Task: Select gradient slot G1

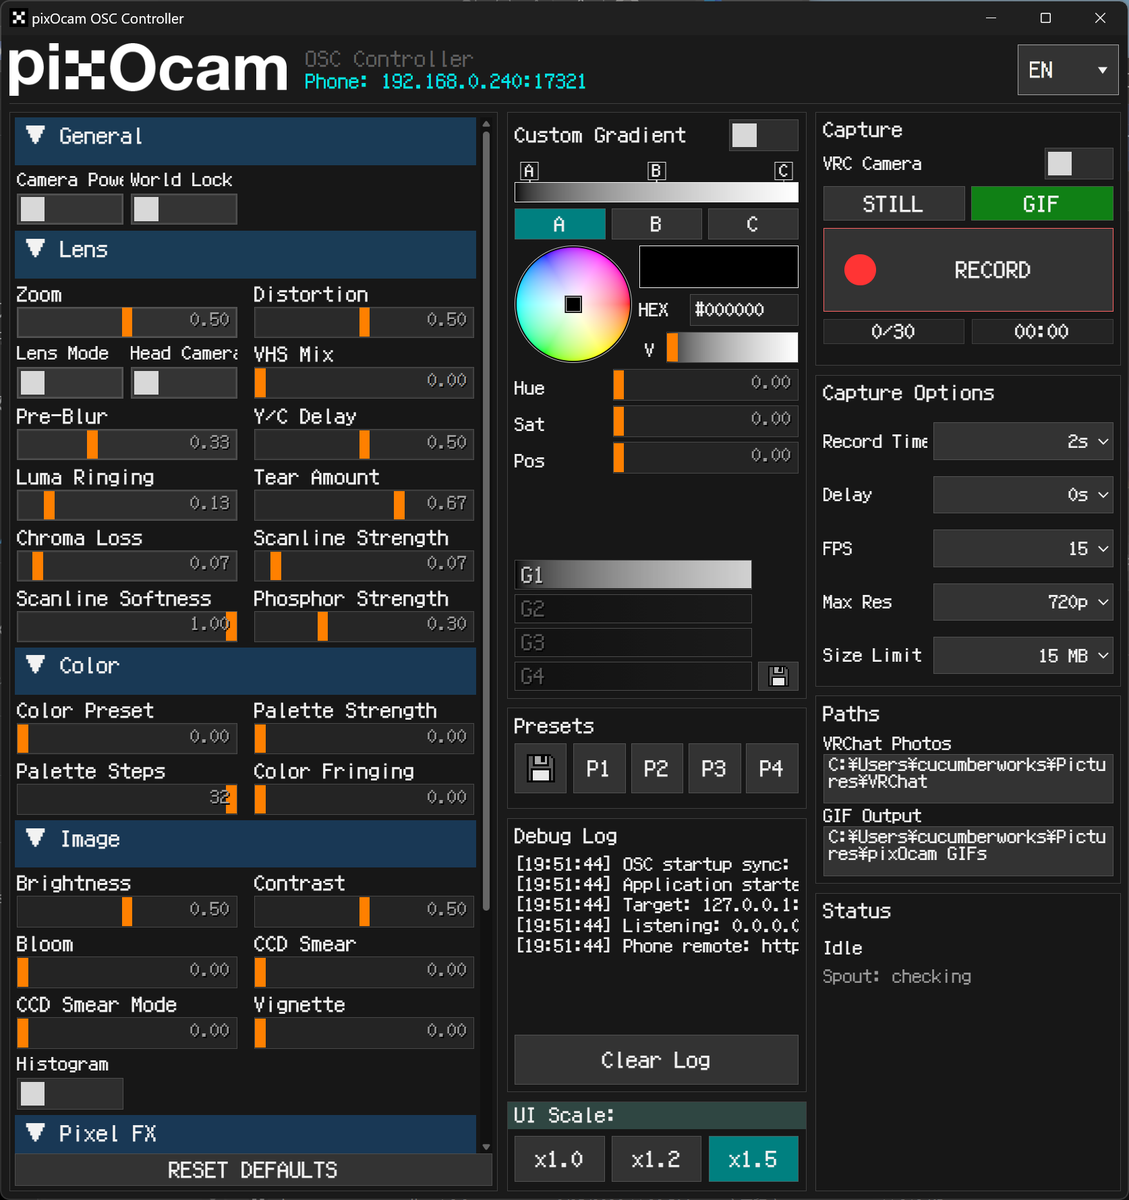Action: point(633,575)
